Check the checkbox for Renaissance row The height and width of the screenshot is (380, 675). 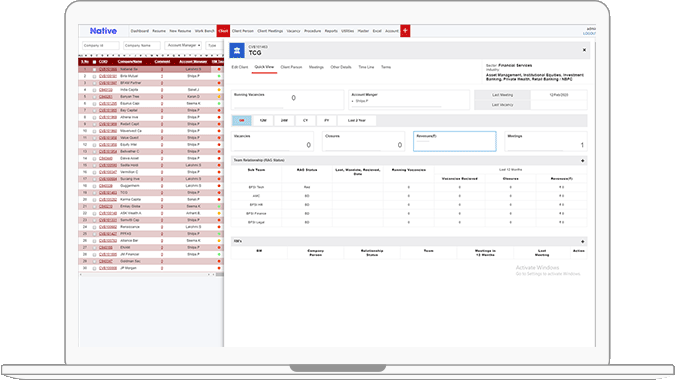(94, 227)
